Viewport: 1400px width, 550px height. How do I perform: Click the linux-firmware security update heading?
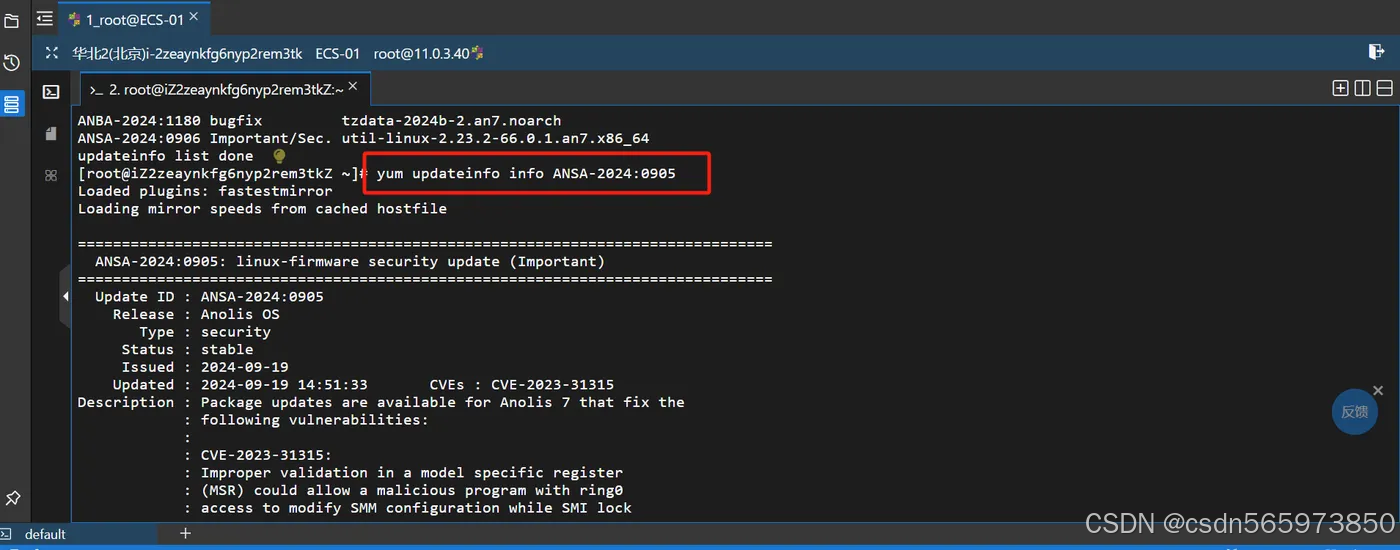coord(350,262)
